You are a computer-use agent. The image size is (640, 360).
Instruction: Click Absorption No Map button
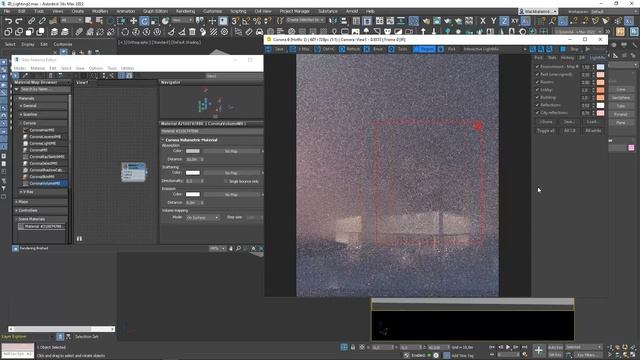(x=231, y=151)
